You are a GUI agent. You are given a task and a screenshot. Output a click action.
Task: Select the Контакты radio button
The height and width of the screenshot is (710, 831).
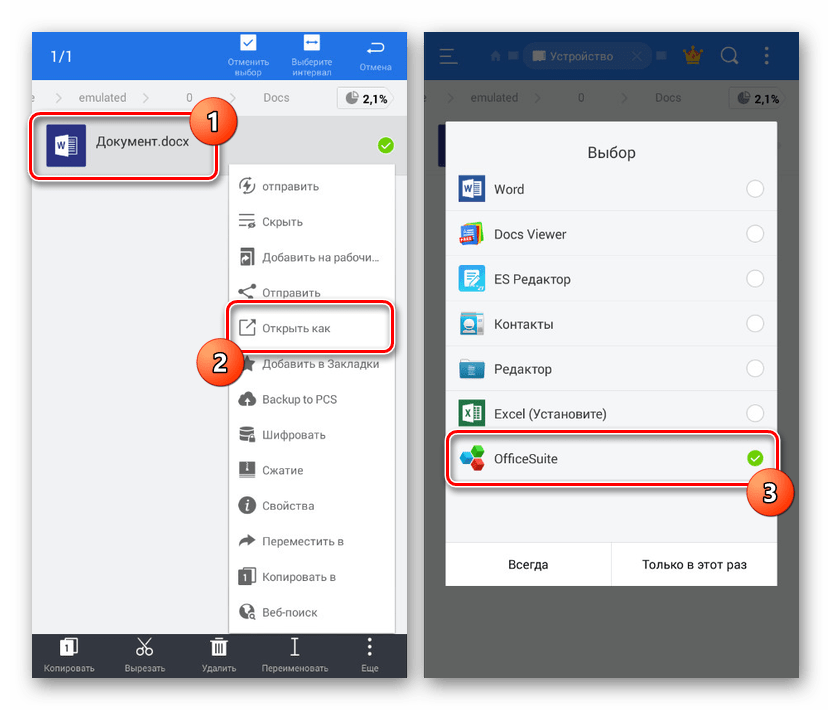tap(755, 323)
